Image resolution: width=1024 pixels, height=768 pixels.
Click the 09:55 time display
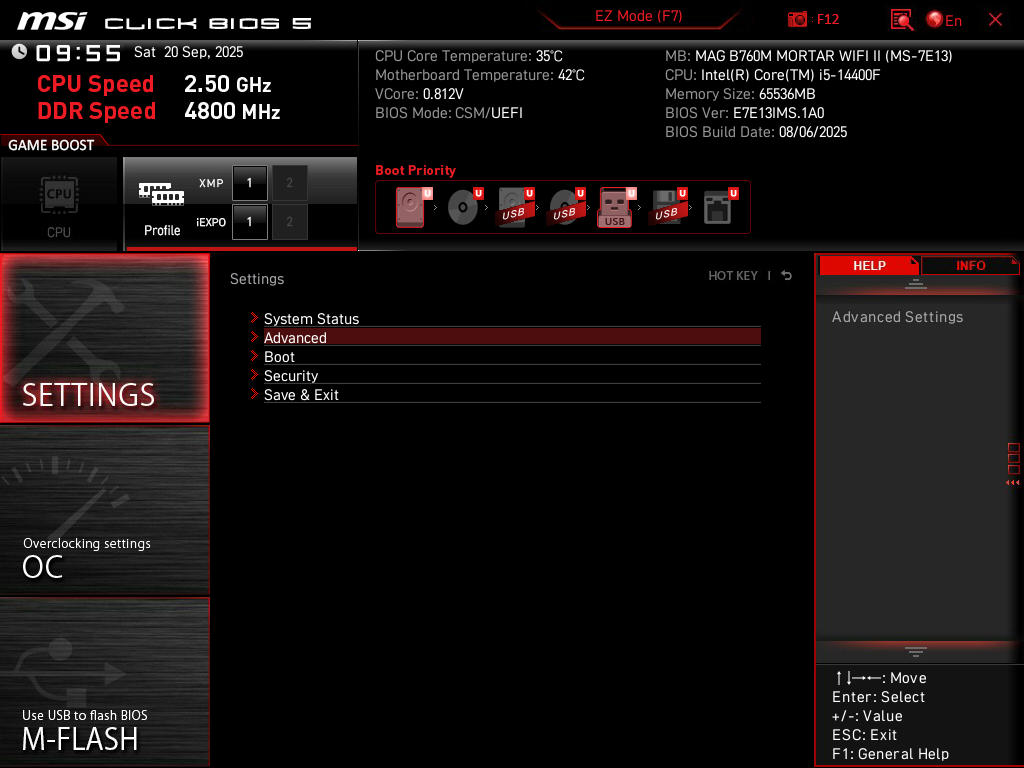(x=78, y=53)
